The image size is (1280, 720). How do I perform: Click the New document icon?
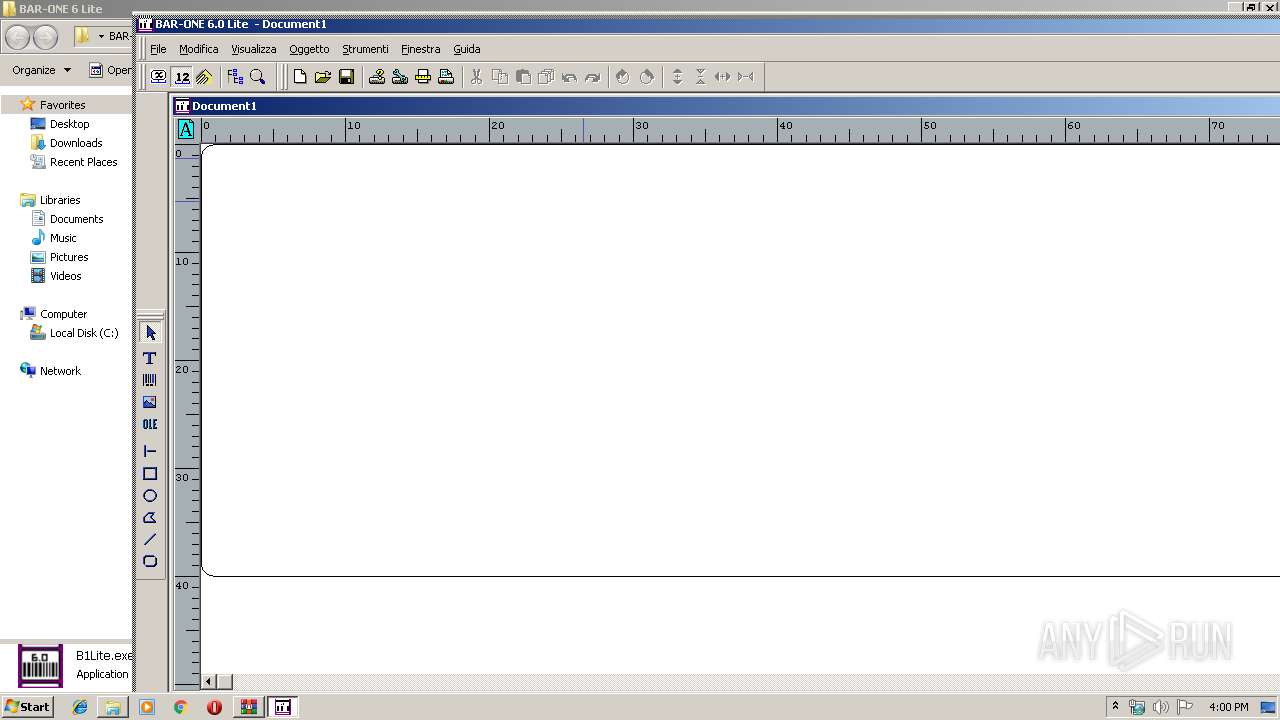[x=299, y=77]
